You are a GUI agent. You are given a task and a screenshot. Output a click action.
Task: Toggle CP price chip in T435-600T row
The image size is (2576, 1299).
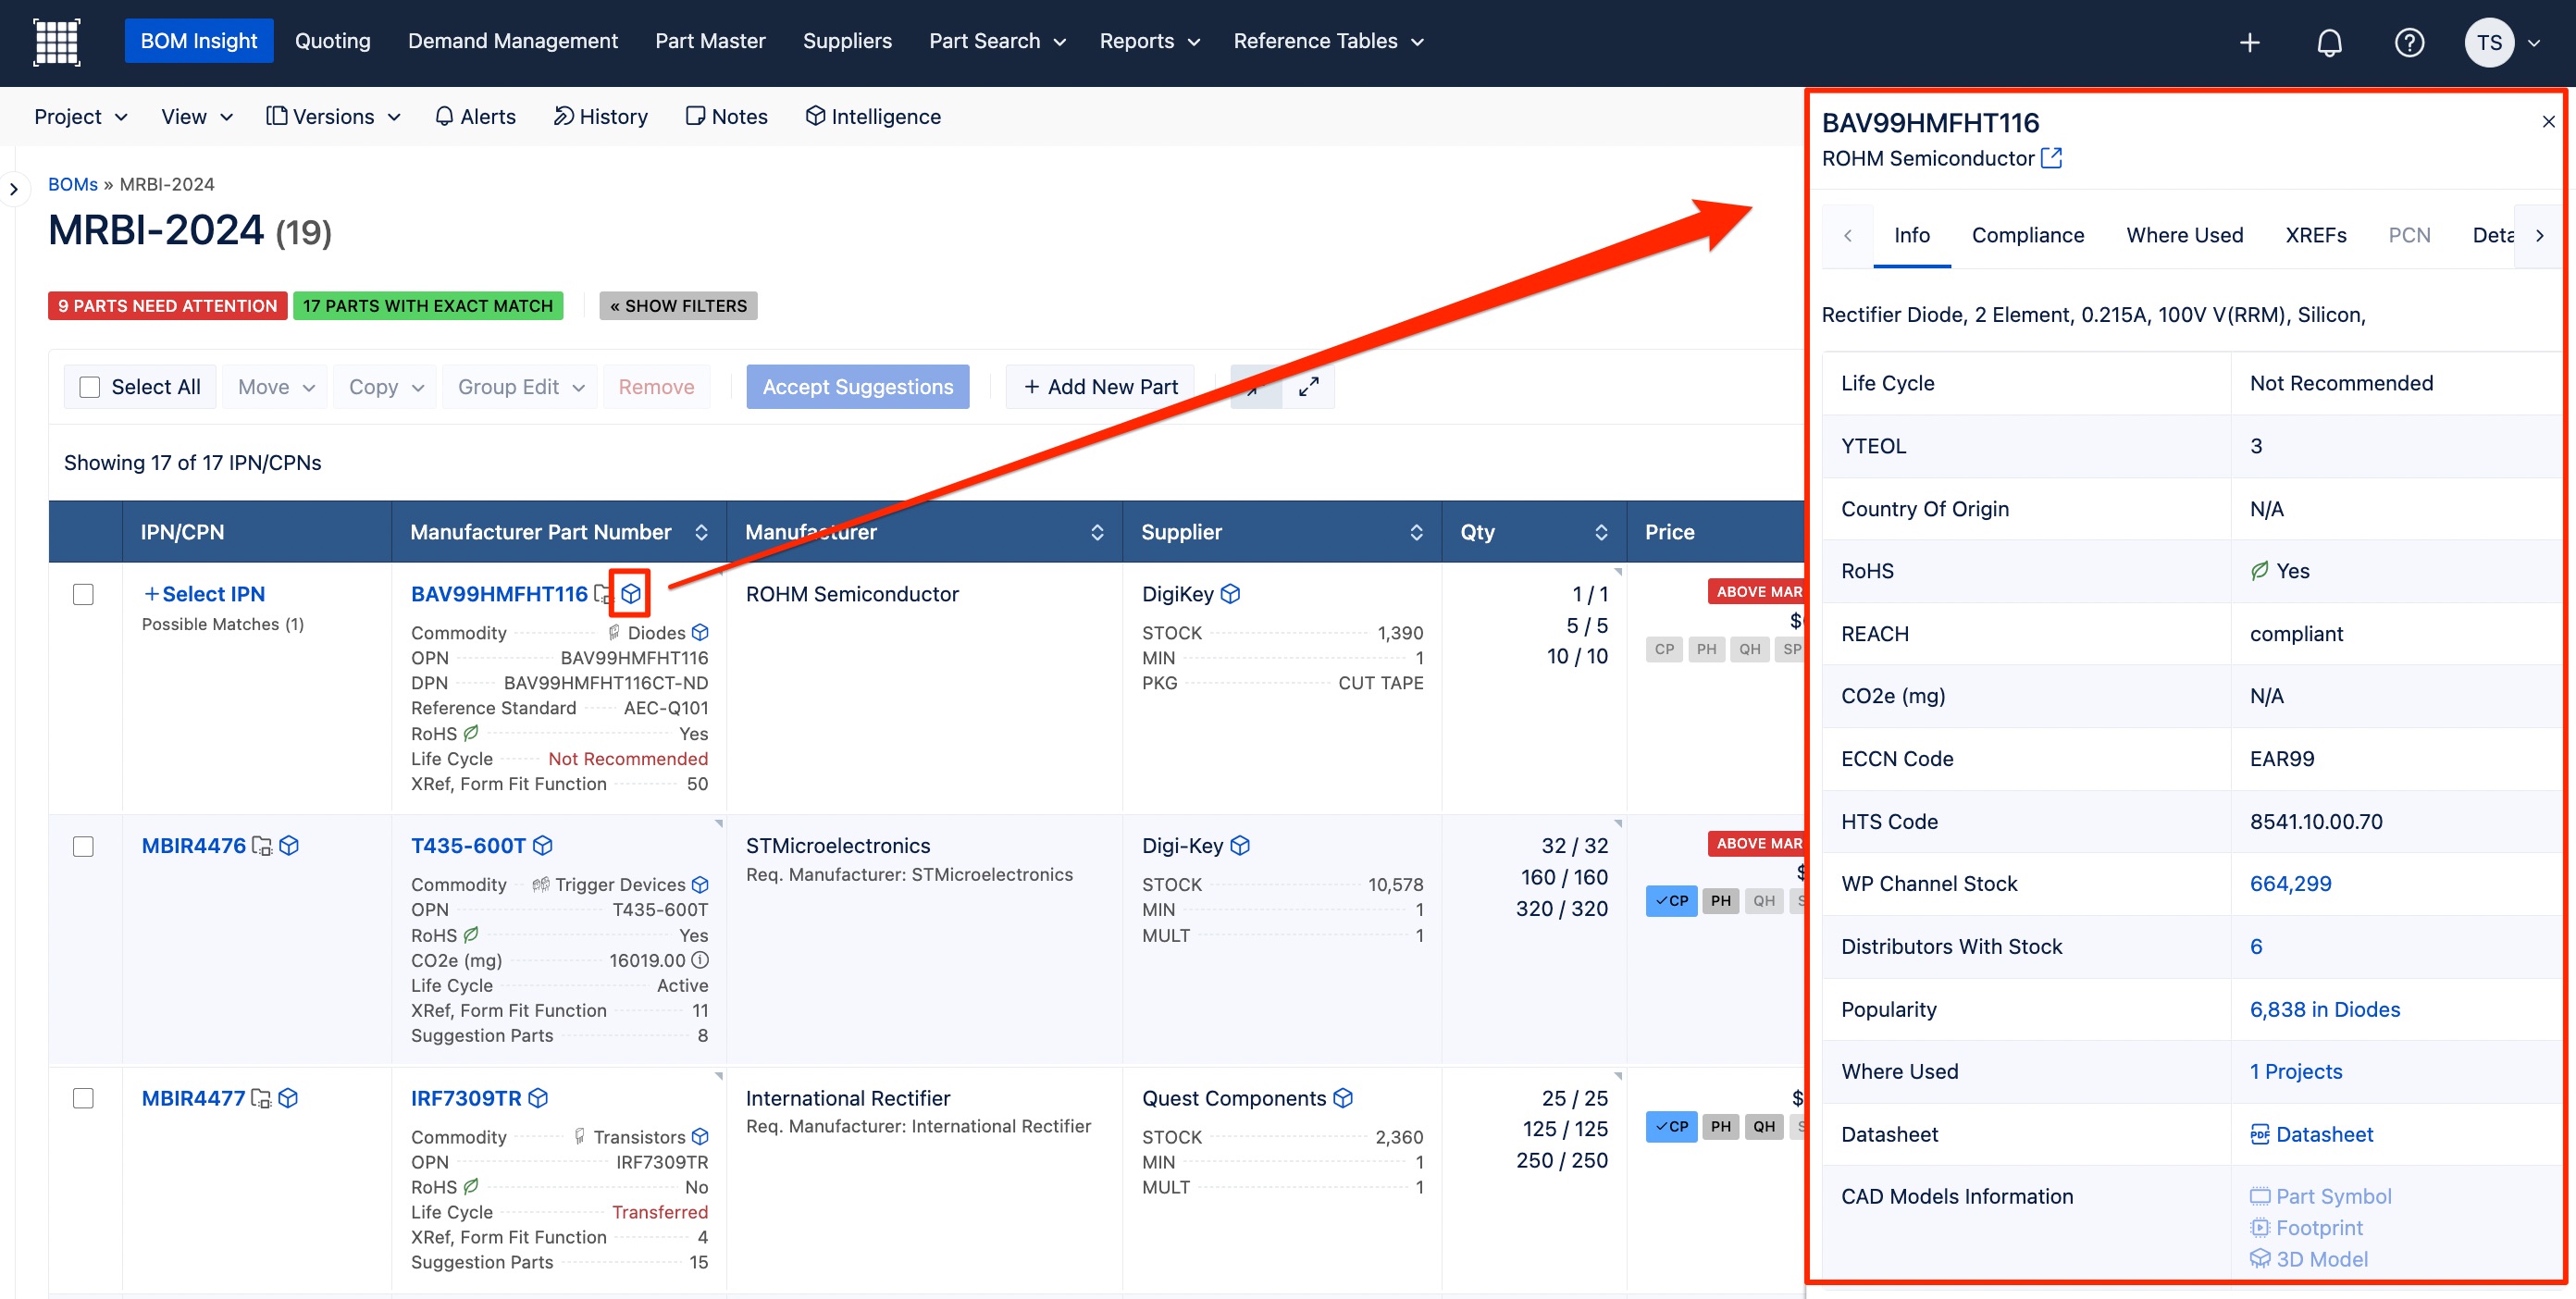coord(1671,901)
